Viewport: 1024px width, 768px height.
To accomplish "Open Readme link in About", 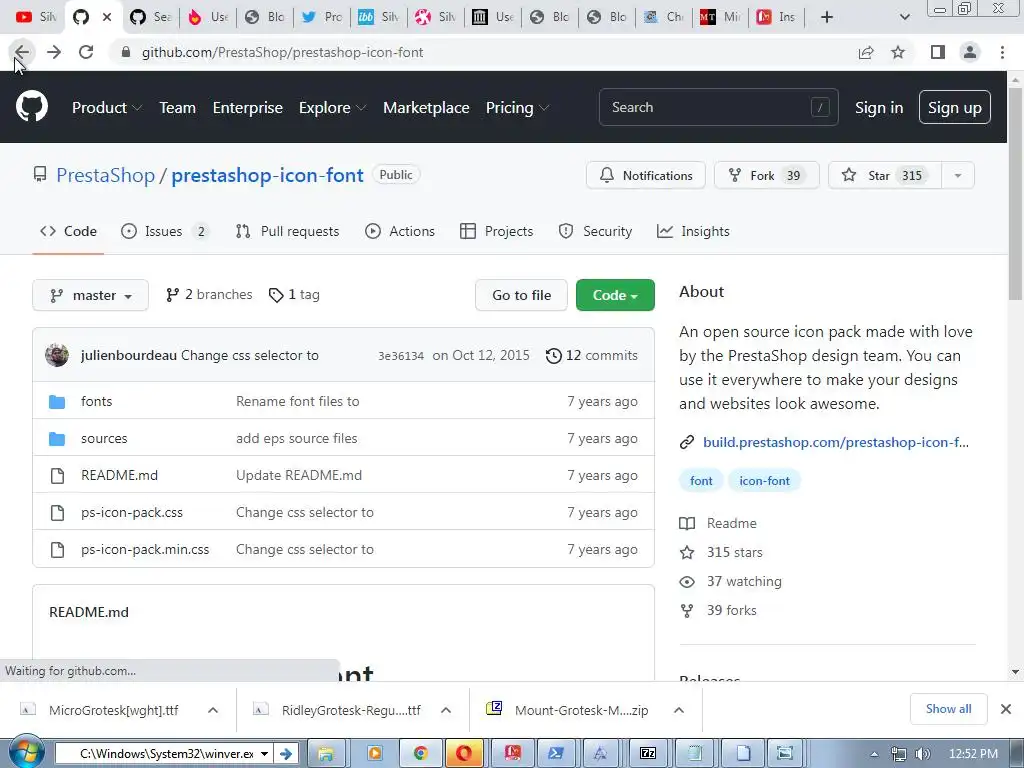I will pyautogui.click(x=718, y=523).
